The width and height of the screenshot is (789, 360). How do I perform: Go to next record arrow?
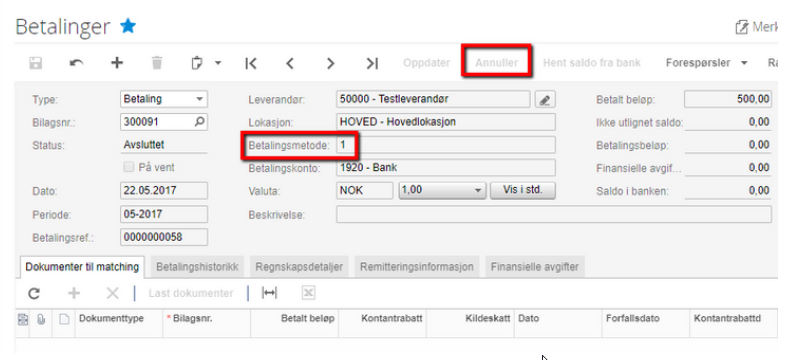pos(330,63)
